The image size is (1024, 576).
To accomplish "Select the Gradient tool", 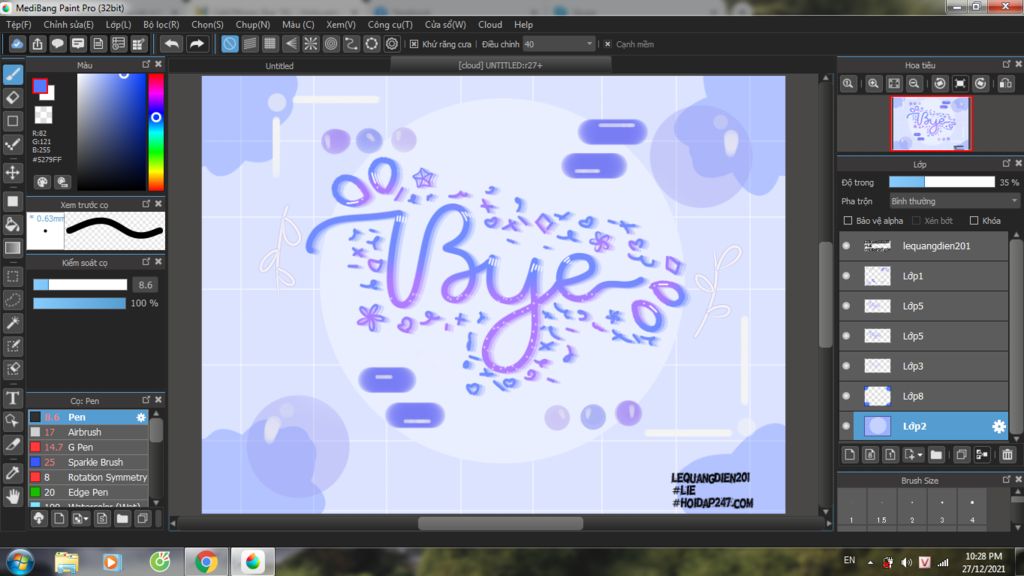I will [12, 248].
